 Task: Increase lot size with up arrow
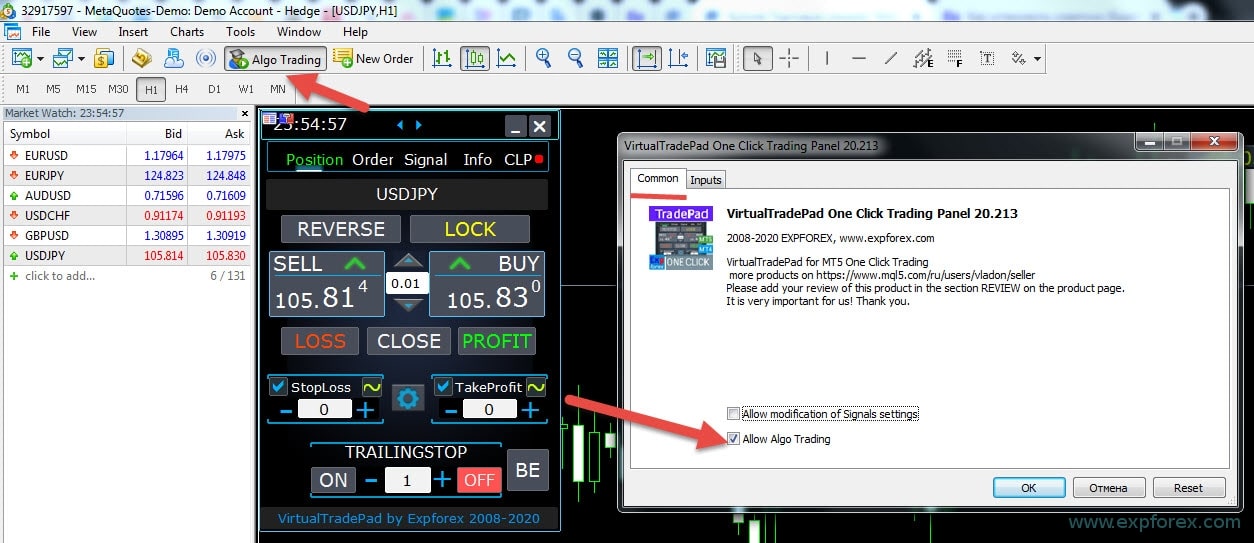click(x=406, y=261)
